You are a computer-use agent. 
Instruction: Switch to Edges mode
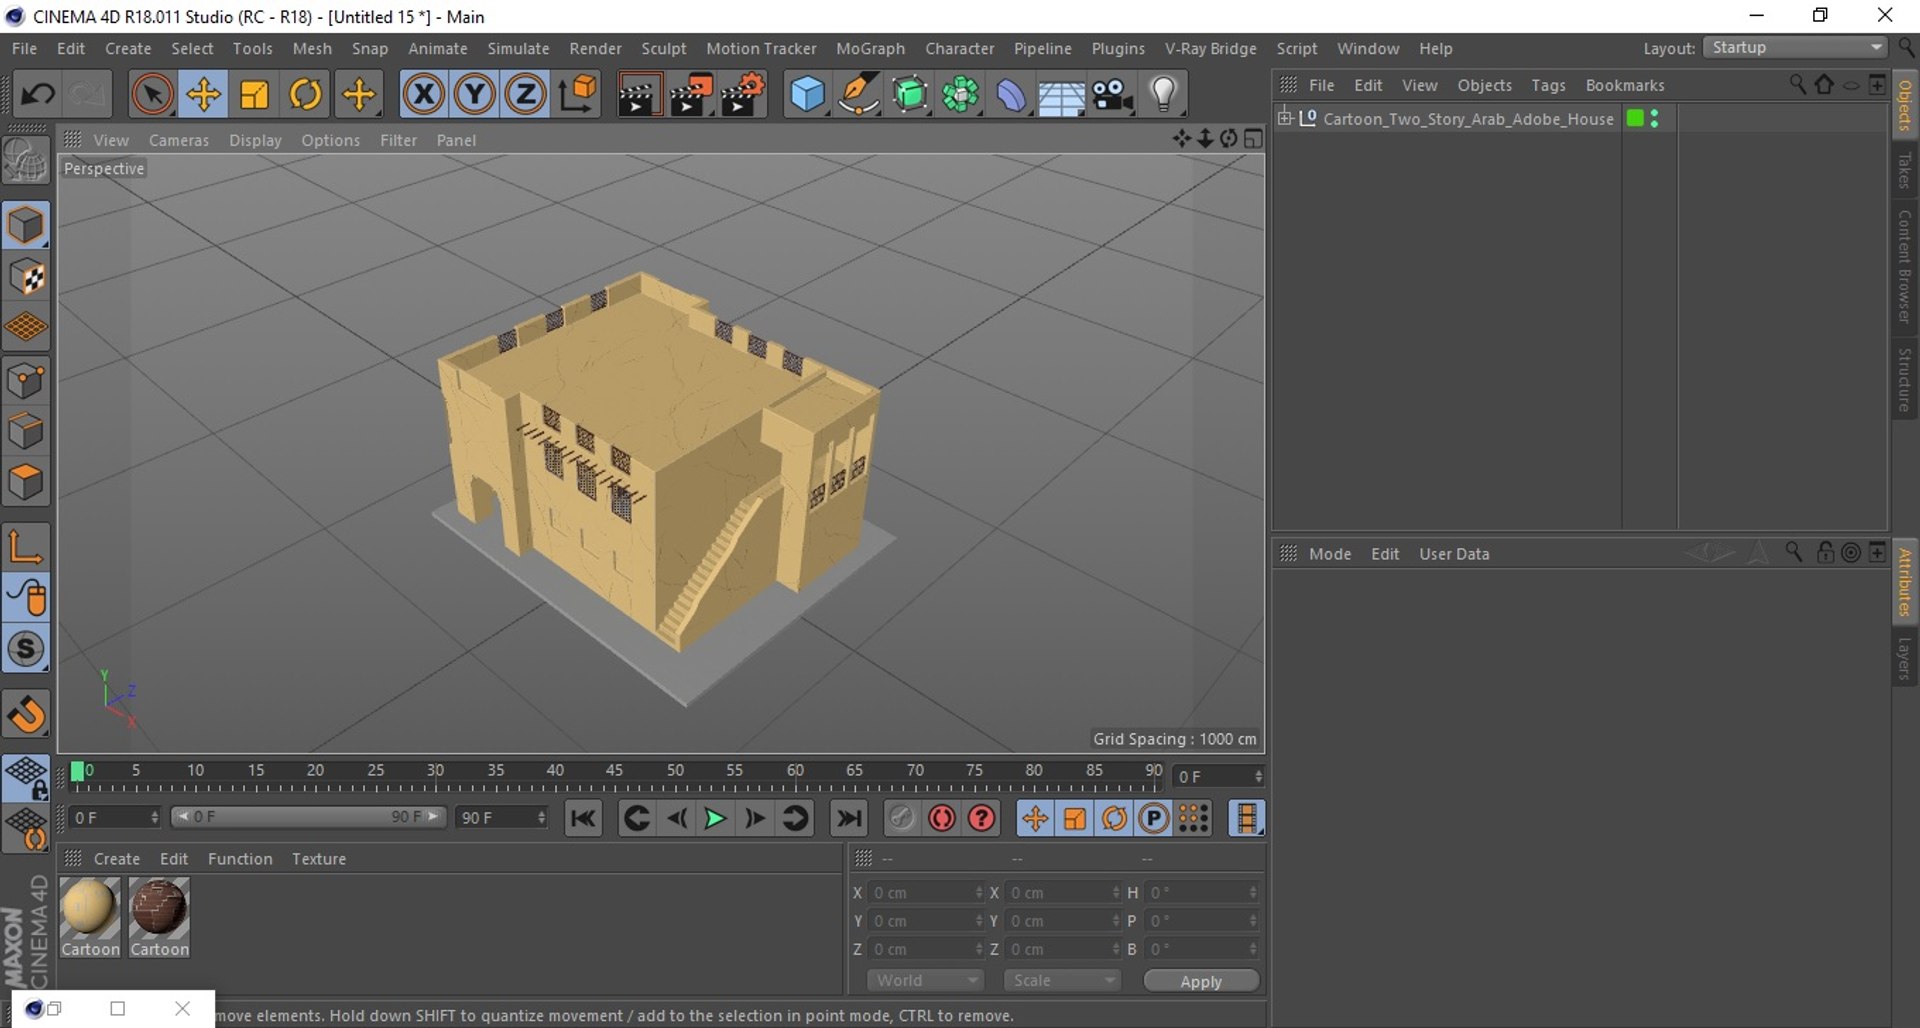(26, 432)
